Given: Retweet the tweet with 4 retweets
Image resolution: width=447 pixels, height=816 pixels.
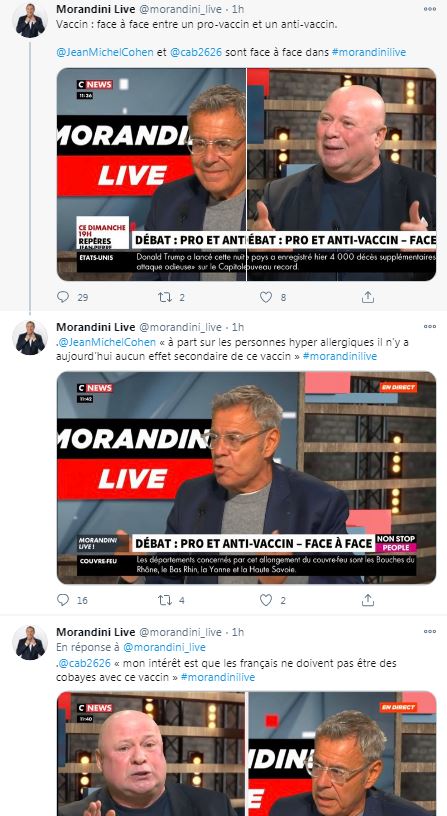Looking at the screenshot, I should (x=164, y=600).
